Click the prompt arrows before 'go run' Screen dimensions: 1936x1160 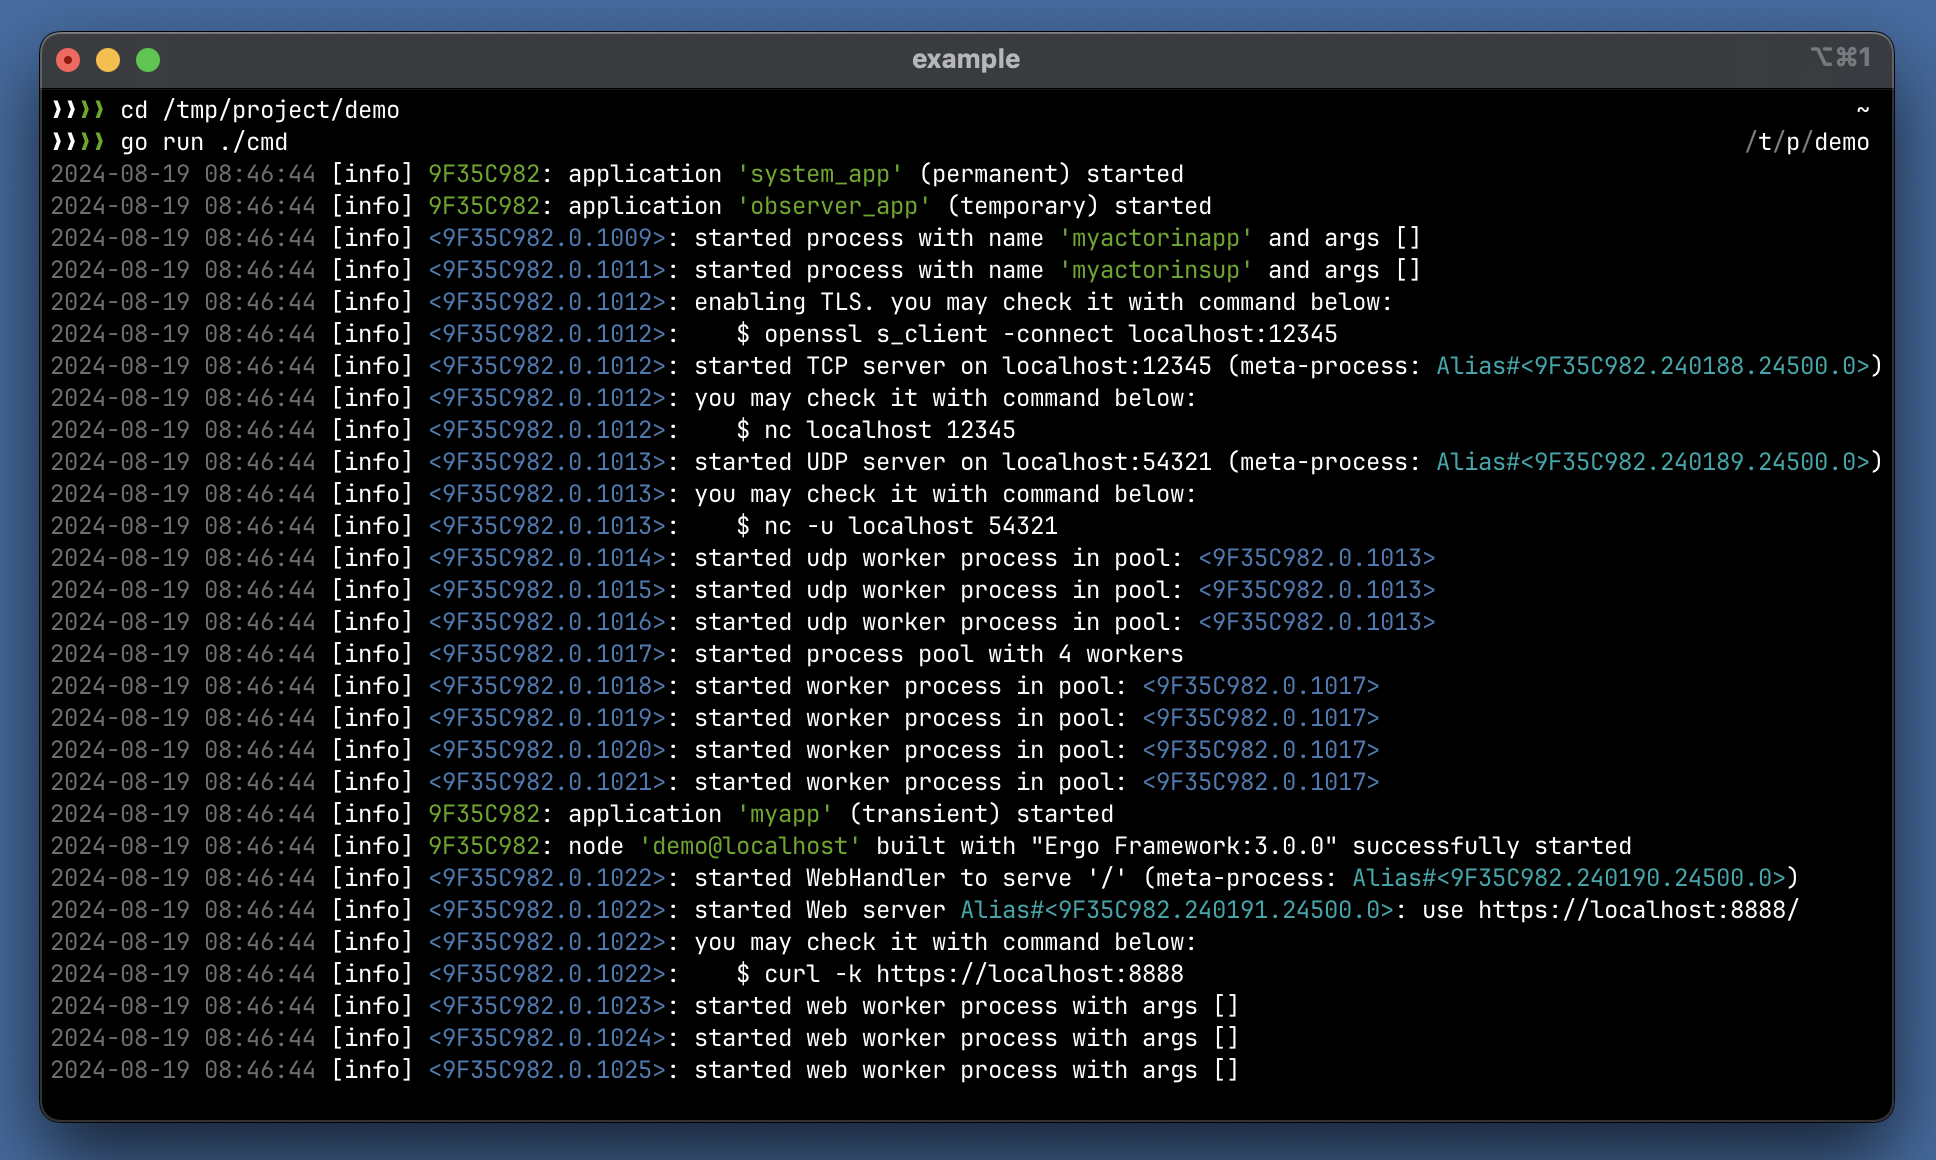(x=78, y=142)
